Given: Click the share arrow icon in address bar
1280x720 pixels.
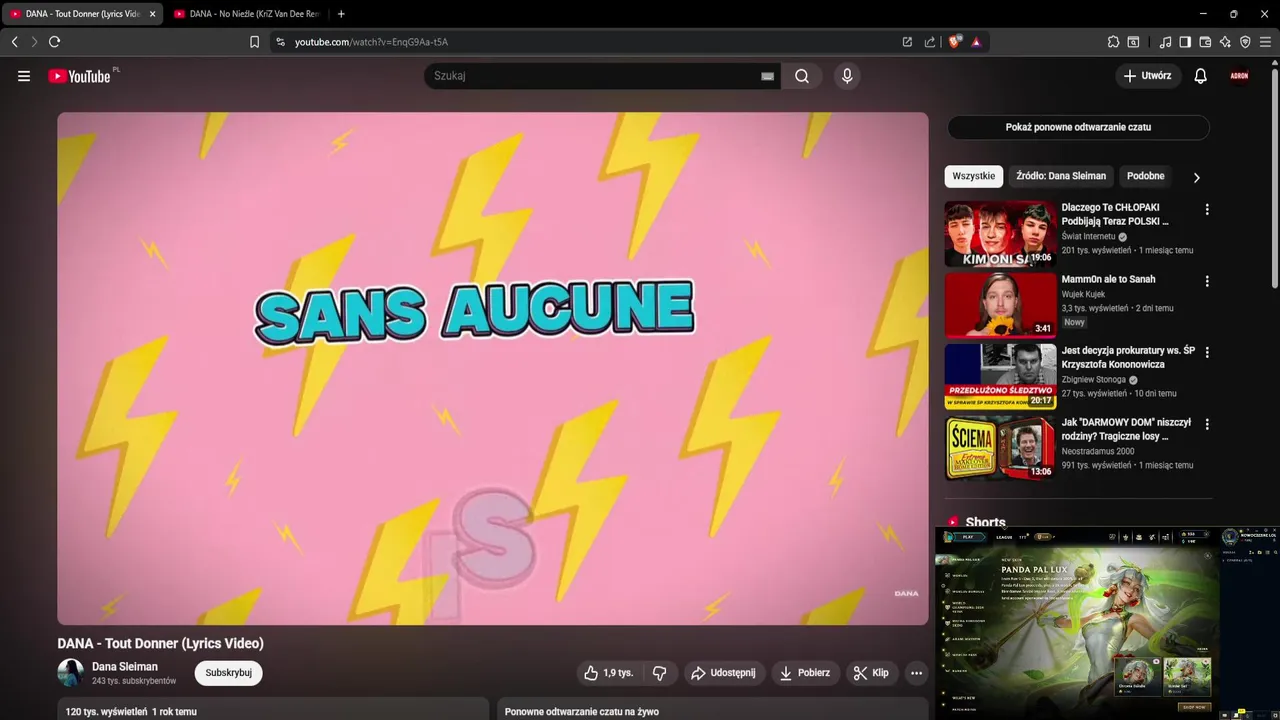Looking at the screenshot, I should (x=930, y=42).
